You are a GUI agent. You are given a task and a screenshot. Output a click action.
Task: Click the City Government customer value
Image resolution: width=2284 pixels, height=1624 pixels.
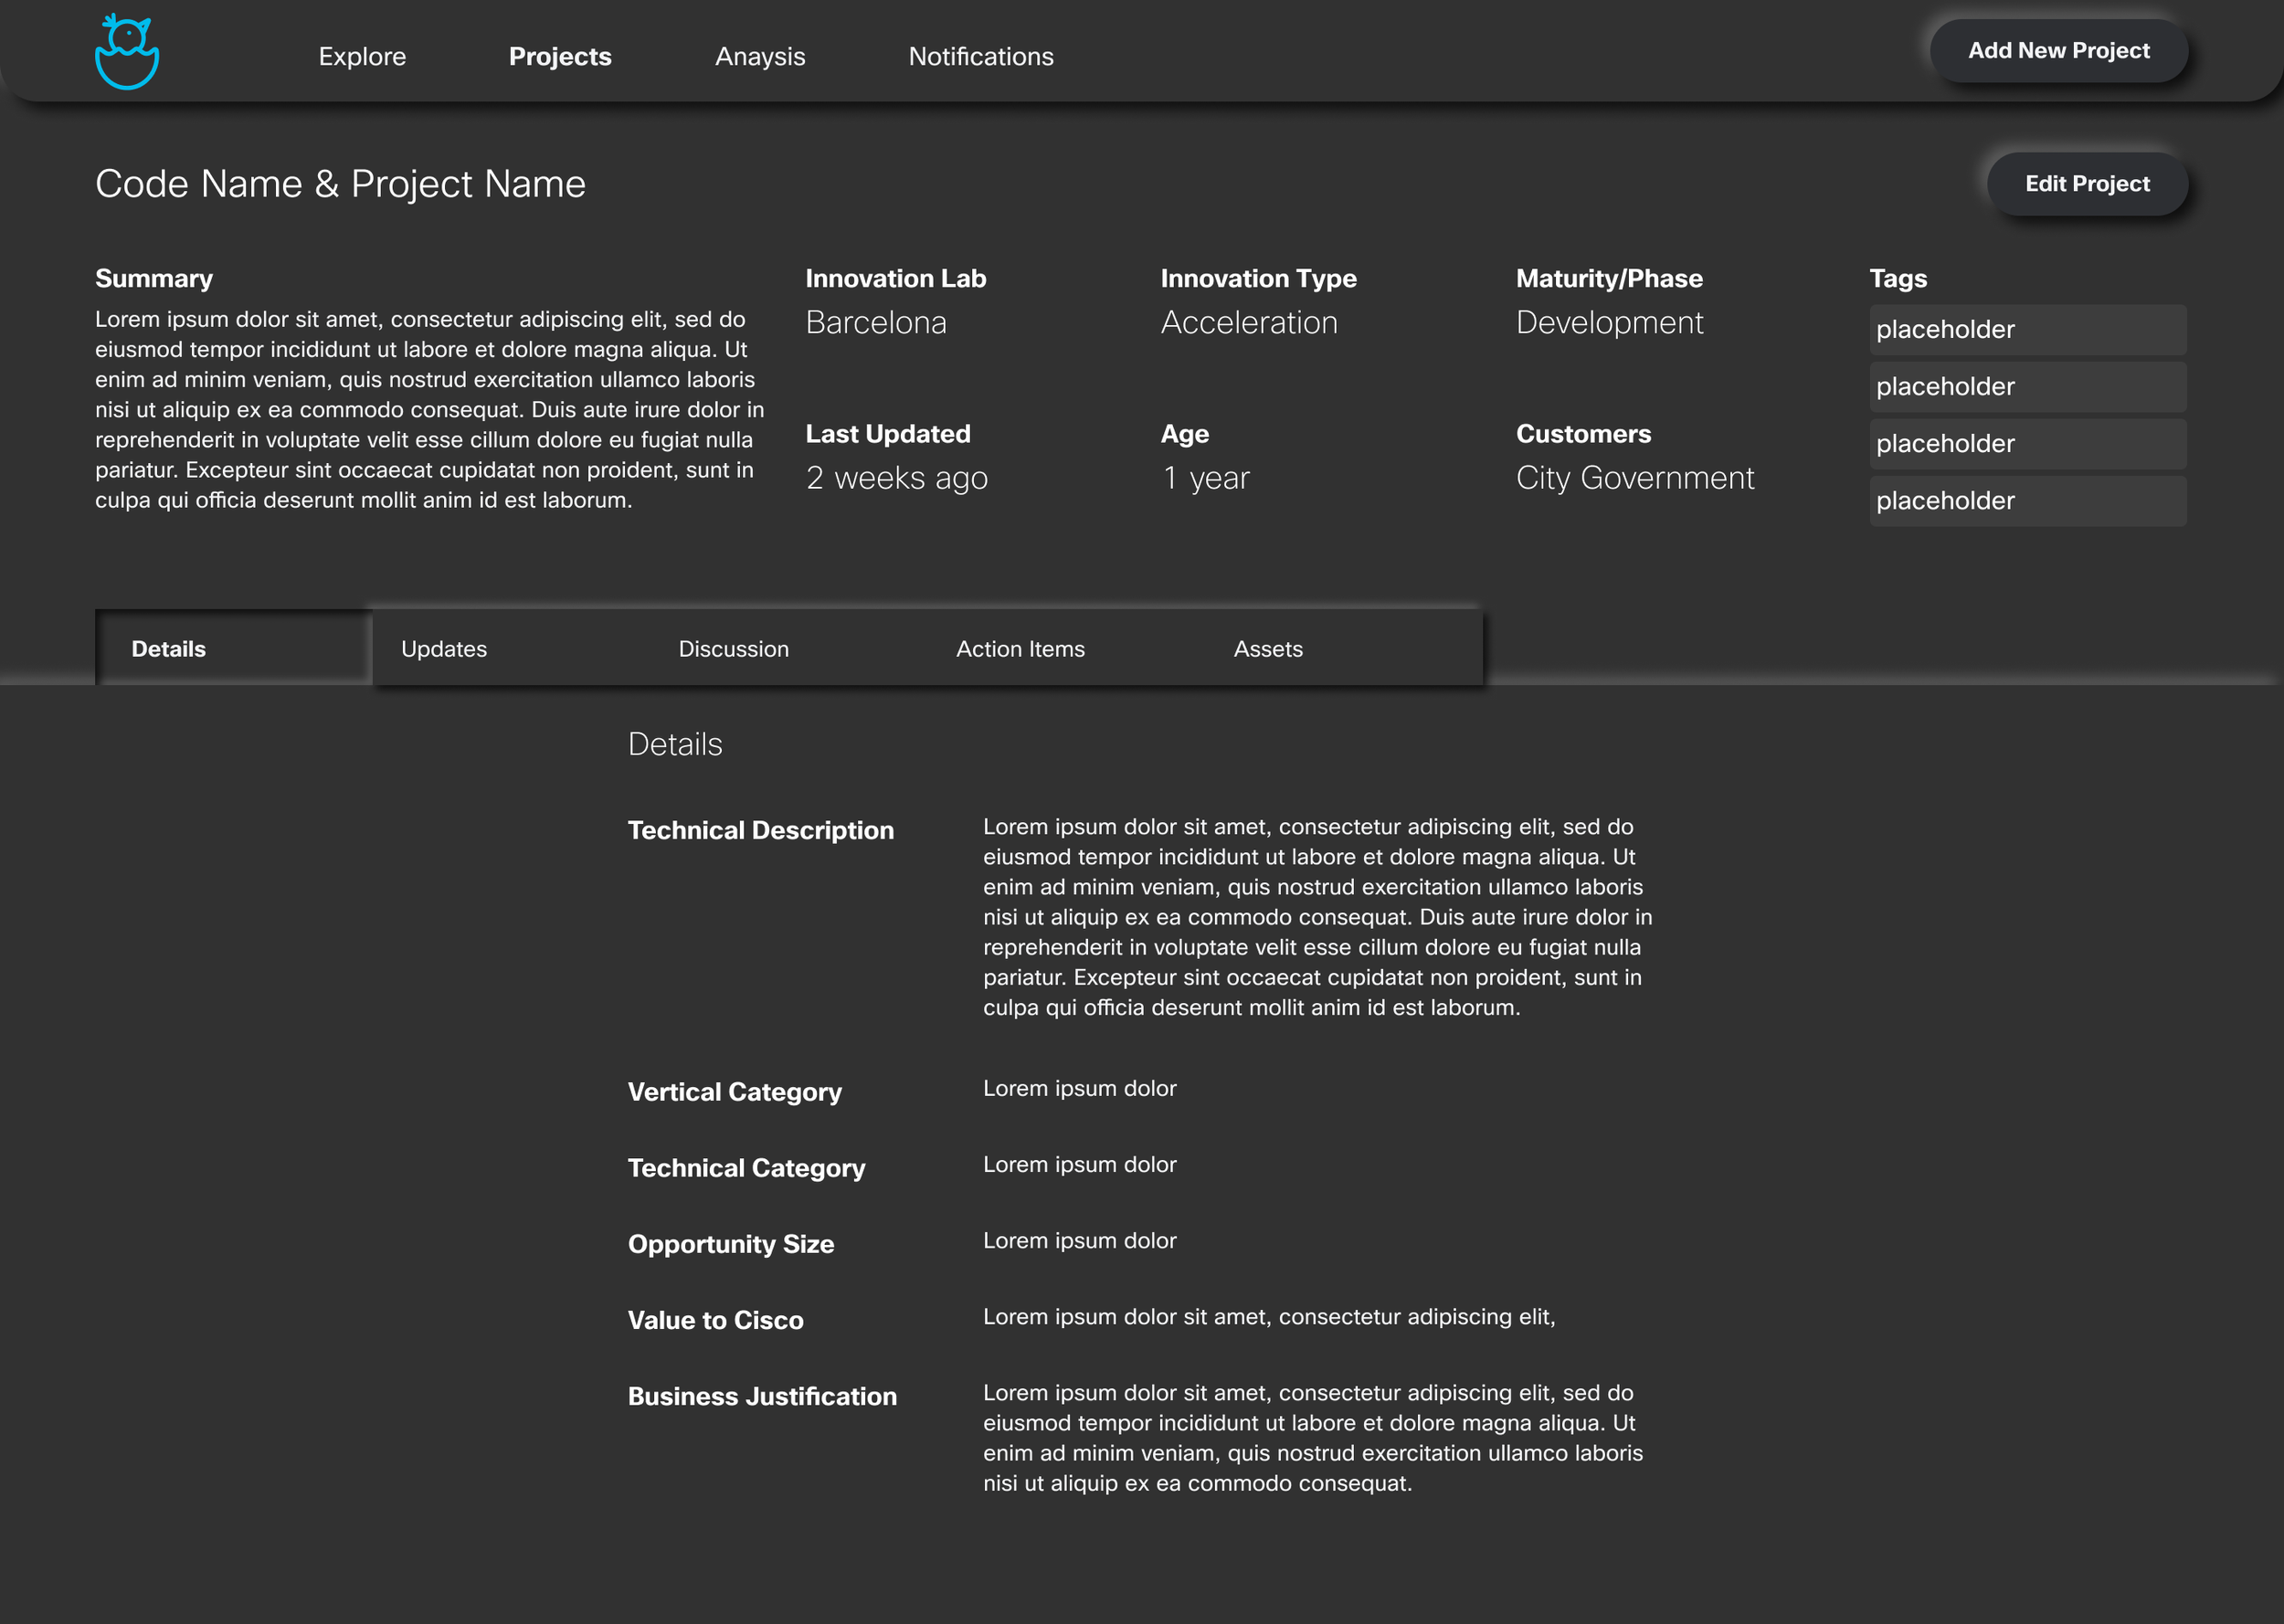coord(1634,478)
